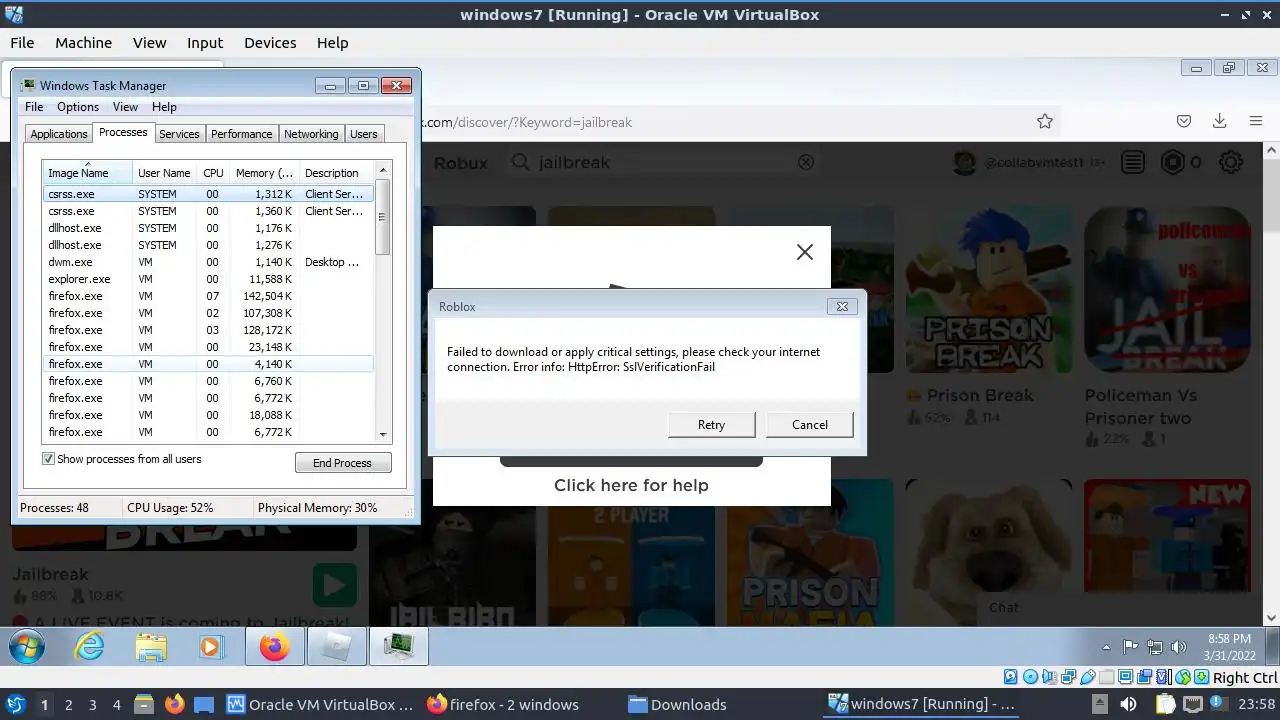Open the Policeman Vs Prisoner two game thumbnail
Screen dimensions: 1280x720
(x=1167, y=290)
